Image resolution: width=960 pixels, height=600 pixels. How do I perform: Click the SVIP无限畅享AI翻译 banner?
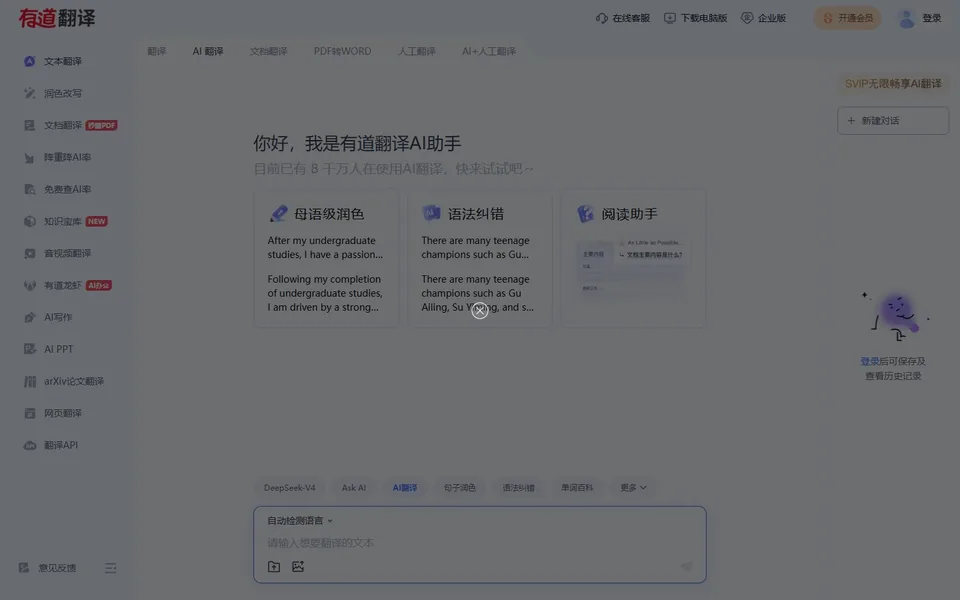point(893,83)
